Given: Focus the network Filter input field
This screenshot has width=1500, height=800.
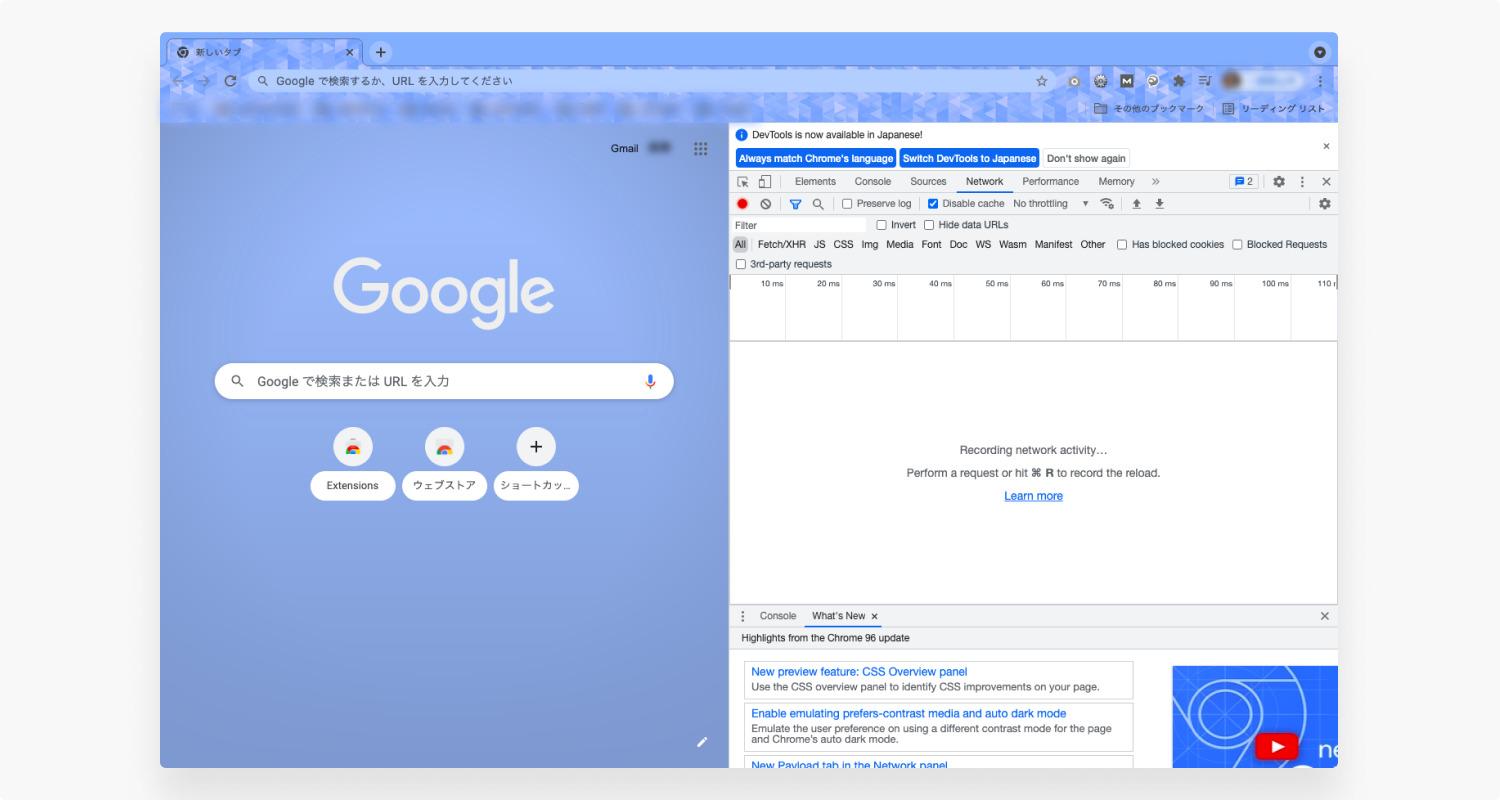Looking at the screenshot, I should point(800,225).
